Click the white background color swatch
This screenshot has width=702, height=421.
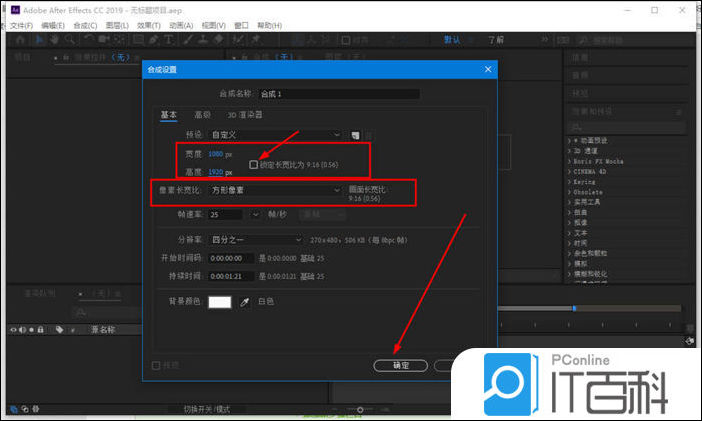pyautogui.click(x=220, y=302)
